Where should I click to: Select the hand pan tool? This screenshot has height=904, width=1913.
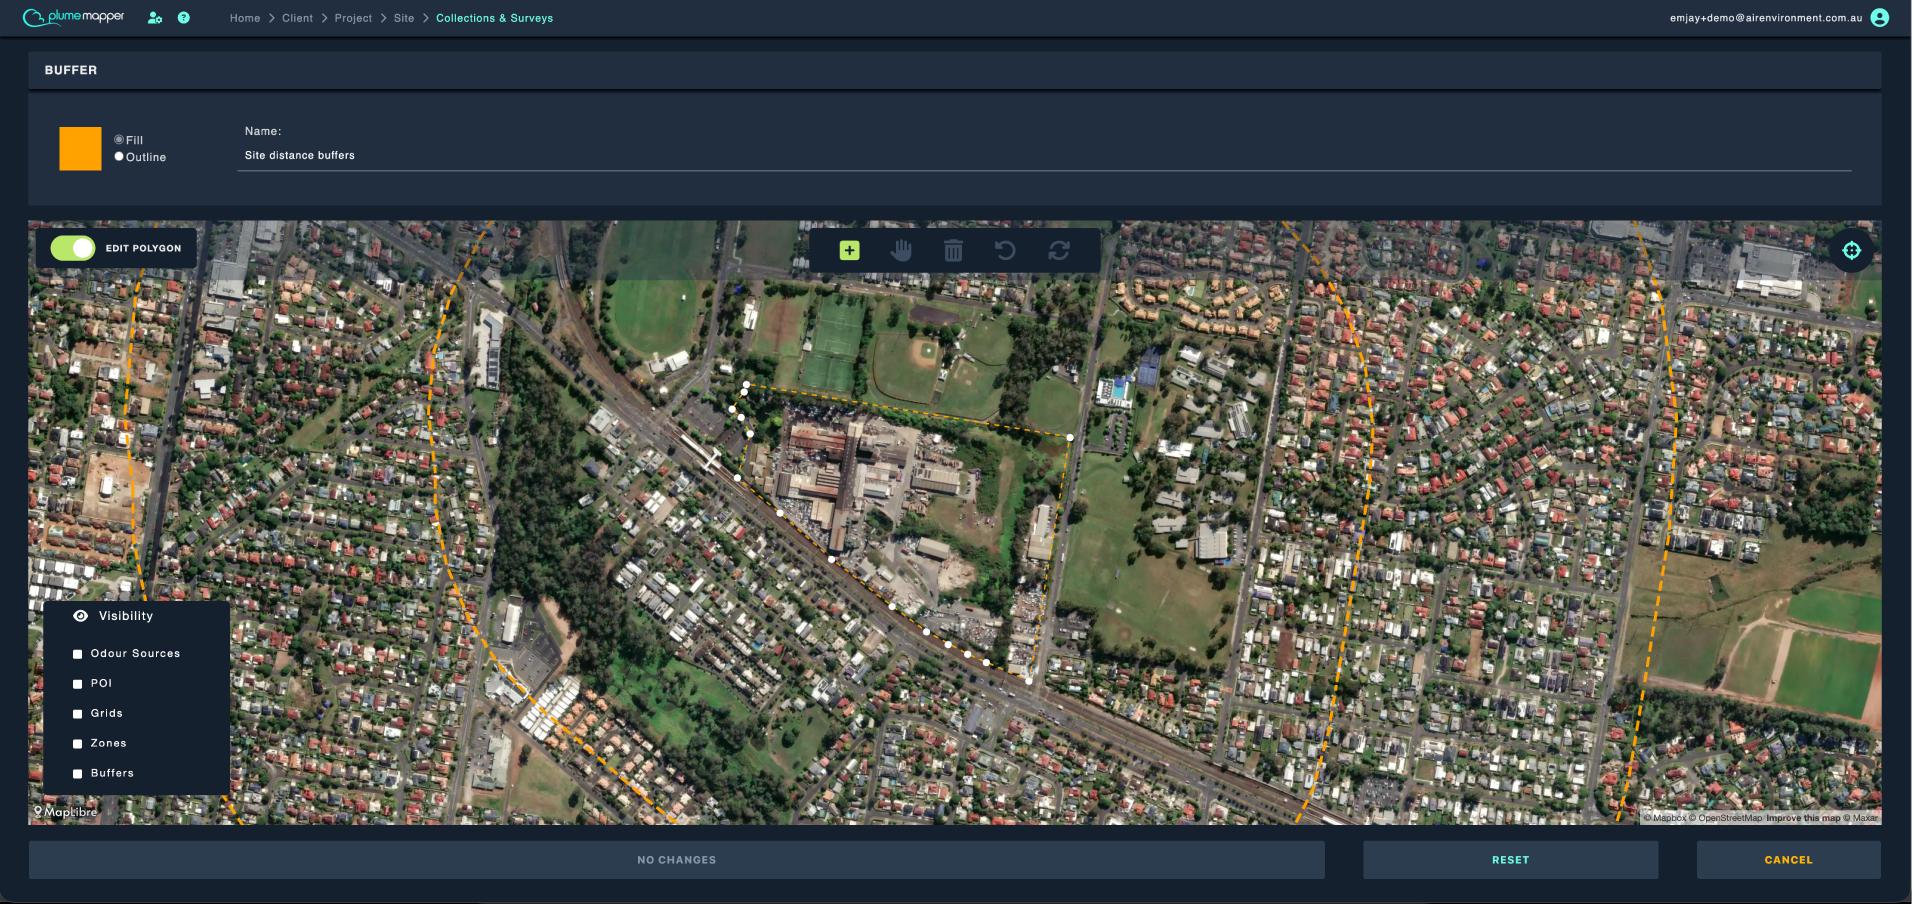pyautogui.click(x=902, y=250)
